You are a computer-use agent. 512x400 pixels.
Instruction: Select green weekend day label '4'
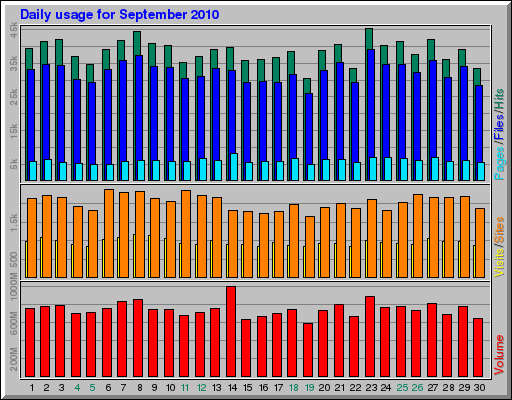(77, 388)
